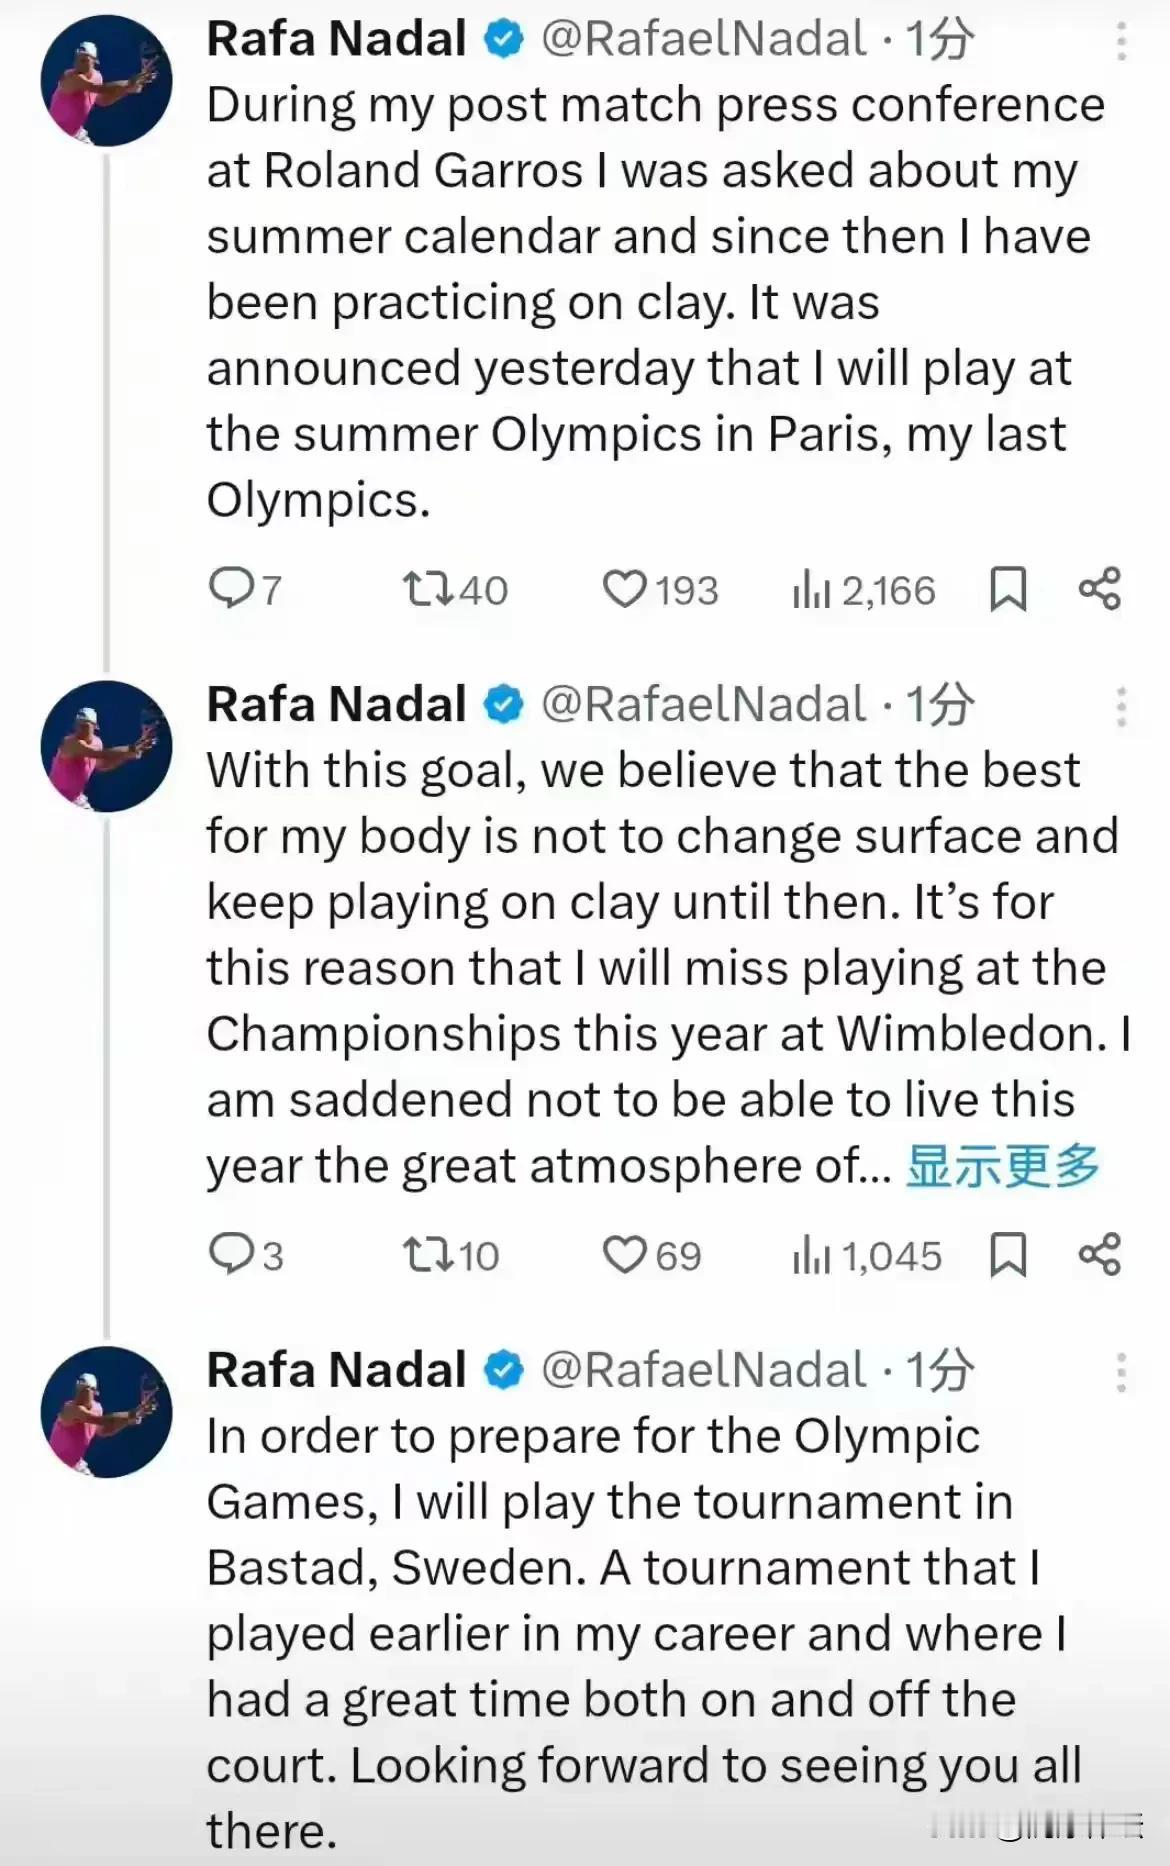Bookmark the second tweet about Wimbledon
Image resolution: width=1170 pixels, height=1866 pixels.
coord(1008,1254)
